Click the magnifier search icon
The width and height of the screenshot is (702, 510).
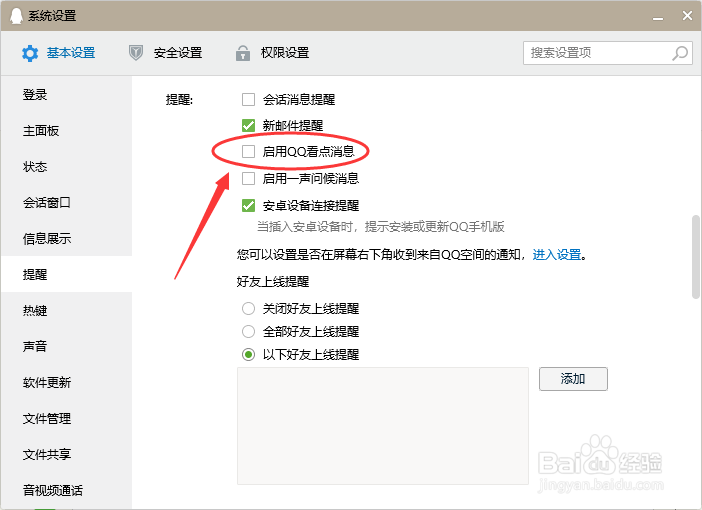680,53
